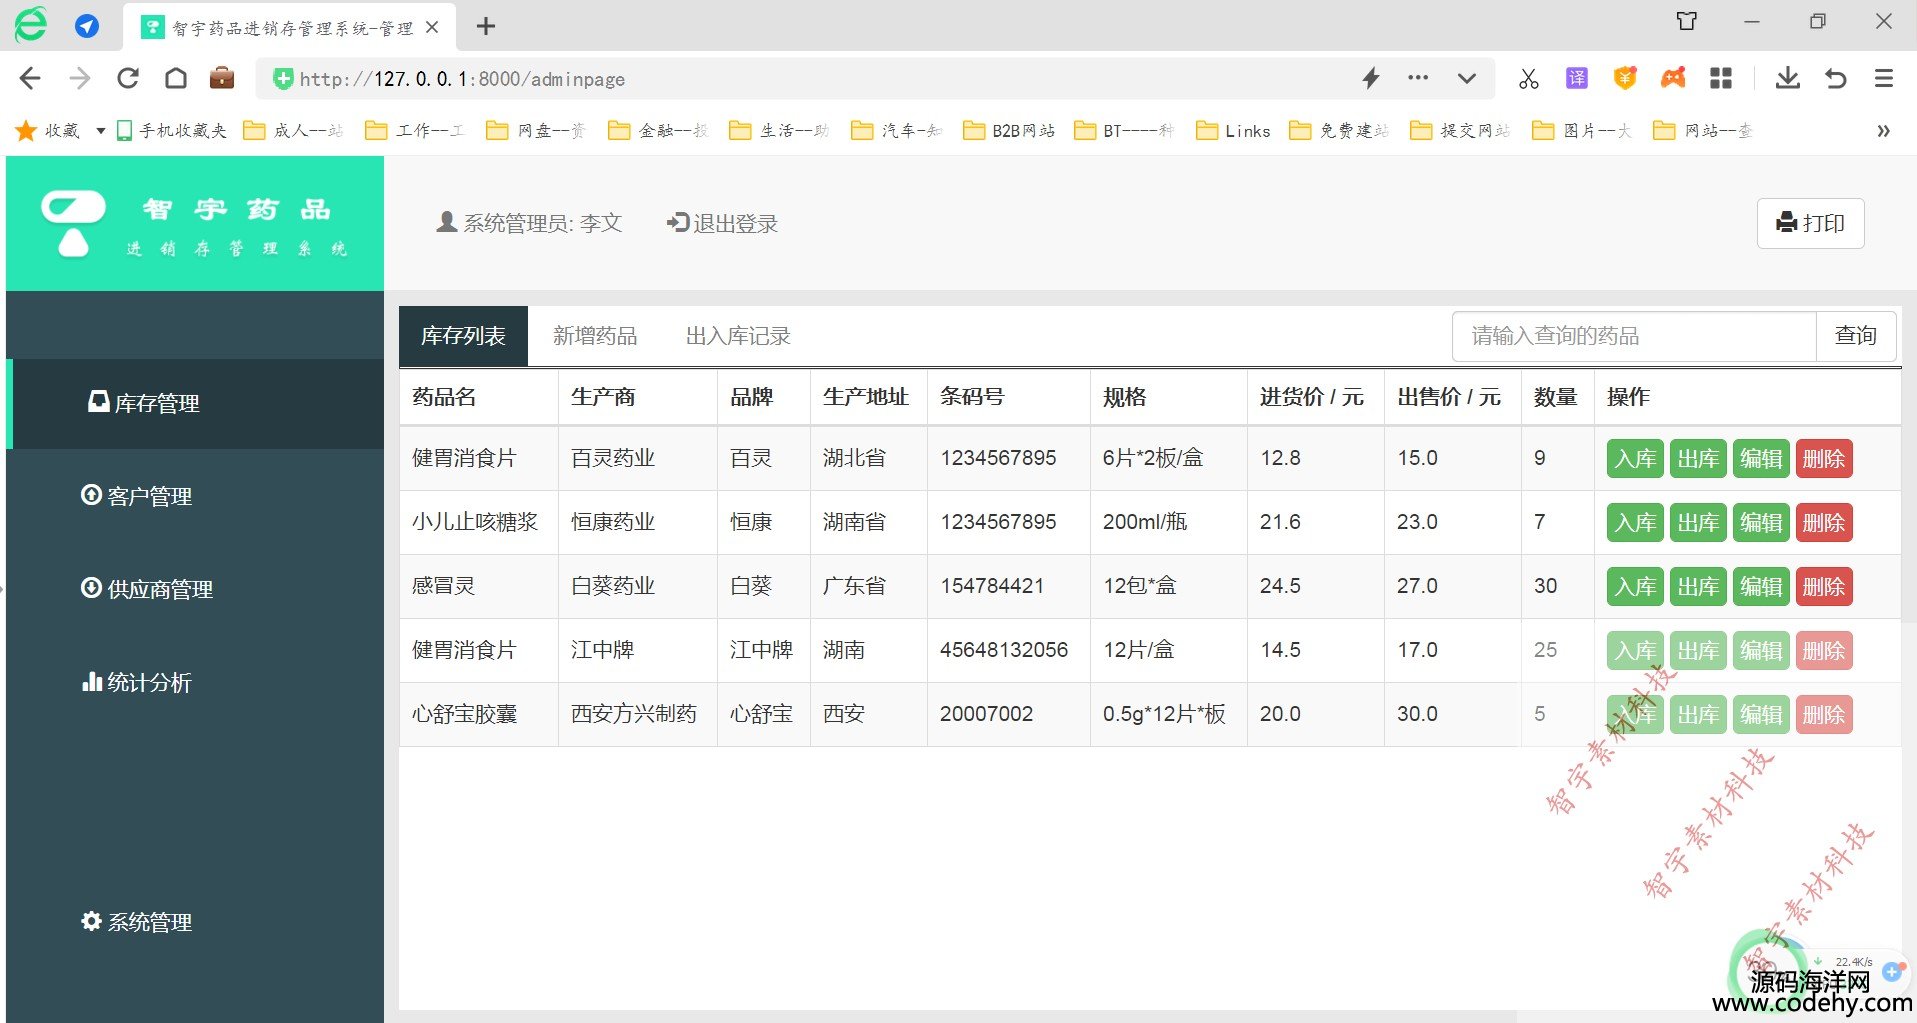Click the lightning speed mode icon
Viewport: 1917px width, 1023px height.
coord(1371,78)
